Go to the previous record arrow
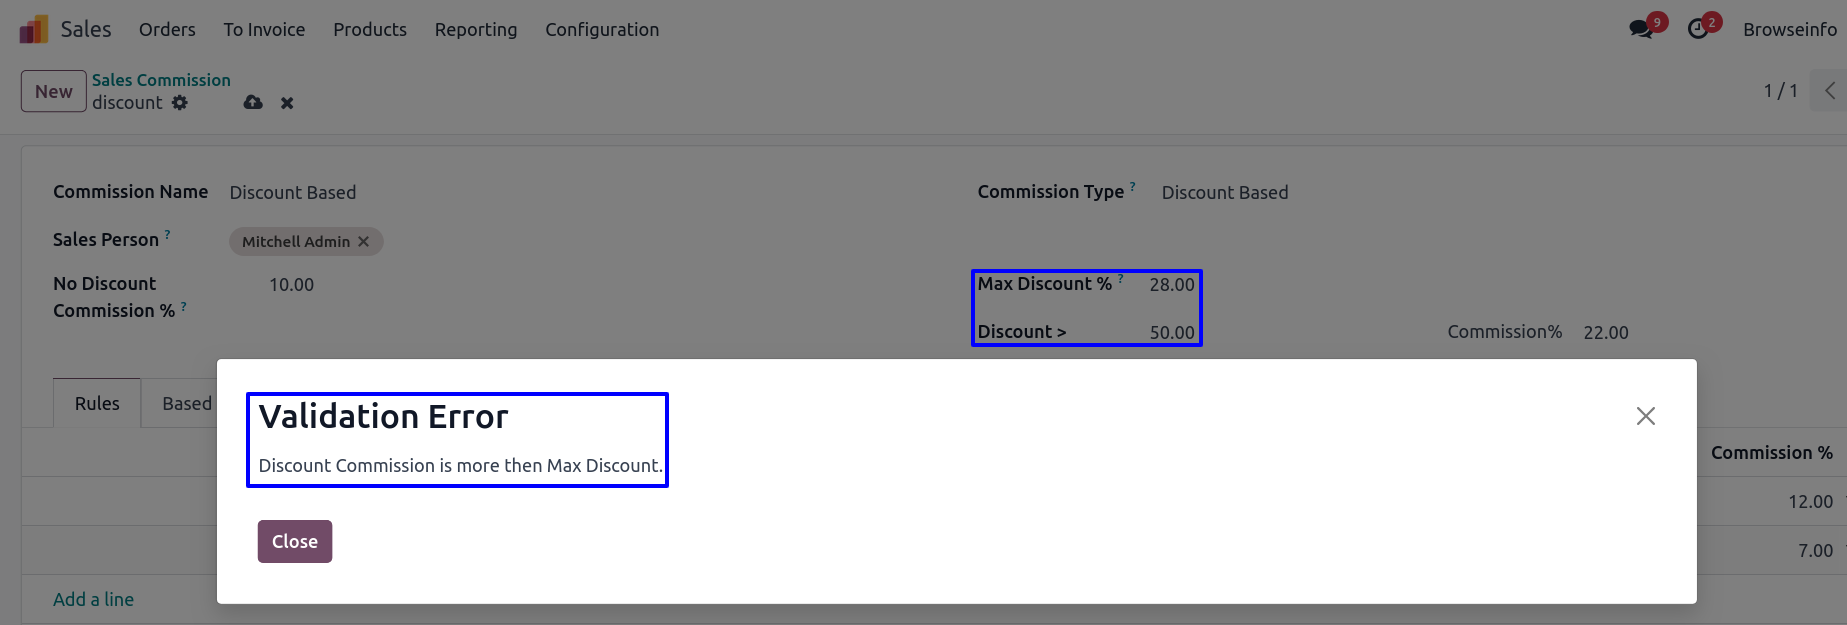This screenshot has height=625, width=1847. (x=1829, y=91)
